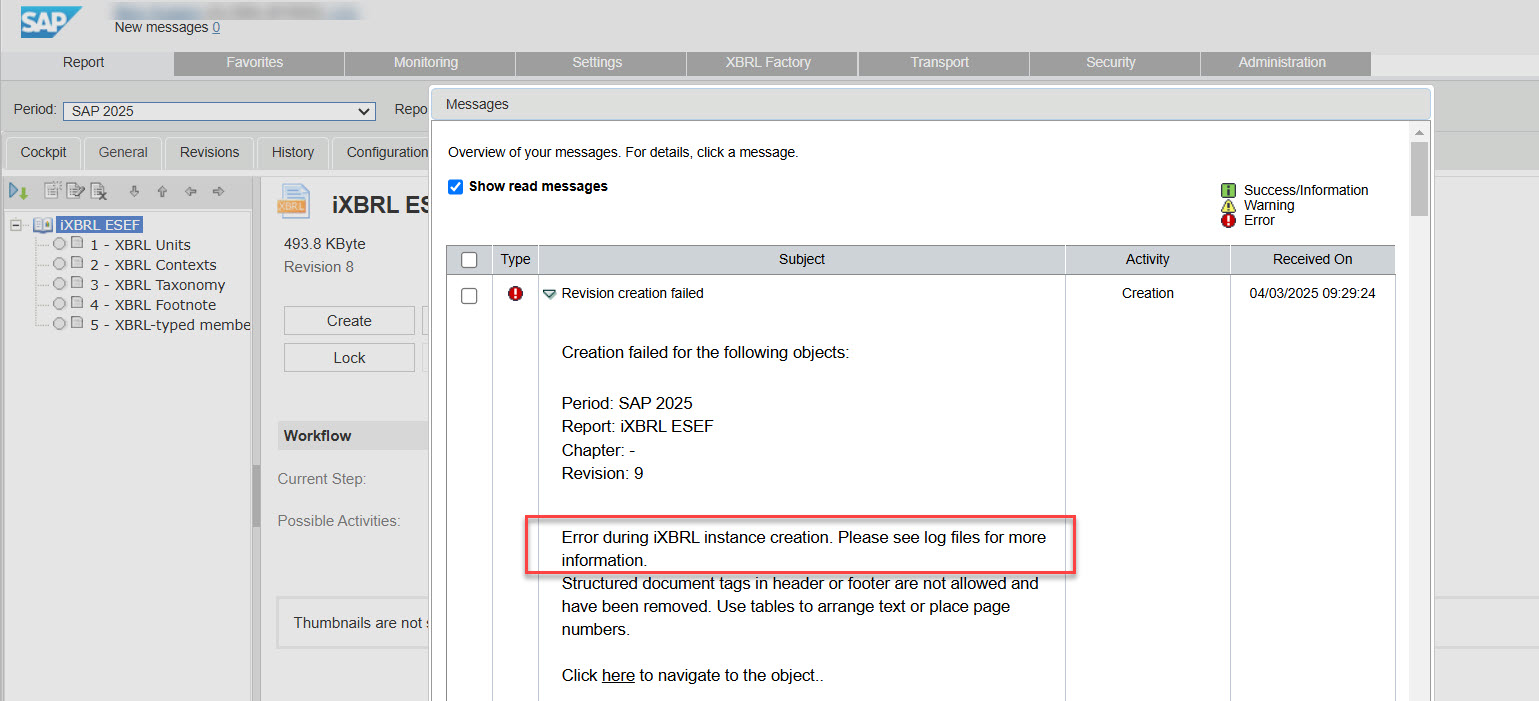
Task: Click the Lock button
Action: click(x=349, y=358)
